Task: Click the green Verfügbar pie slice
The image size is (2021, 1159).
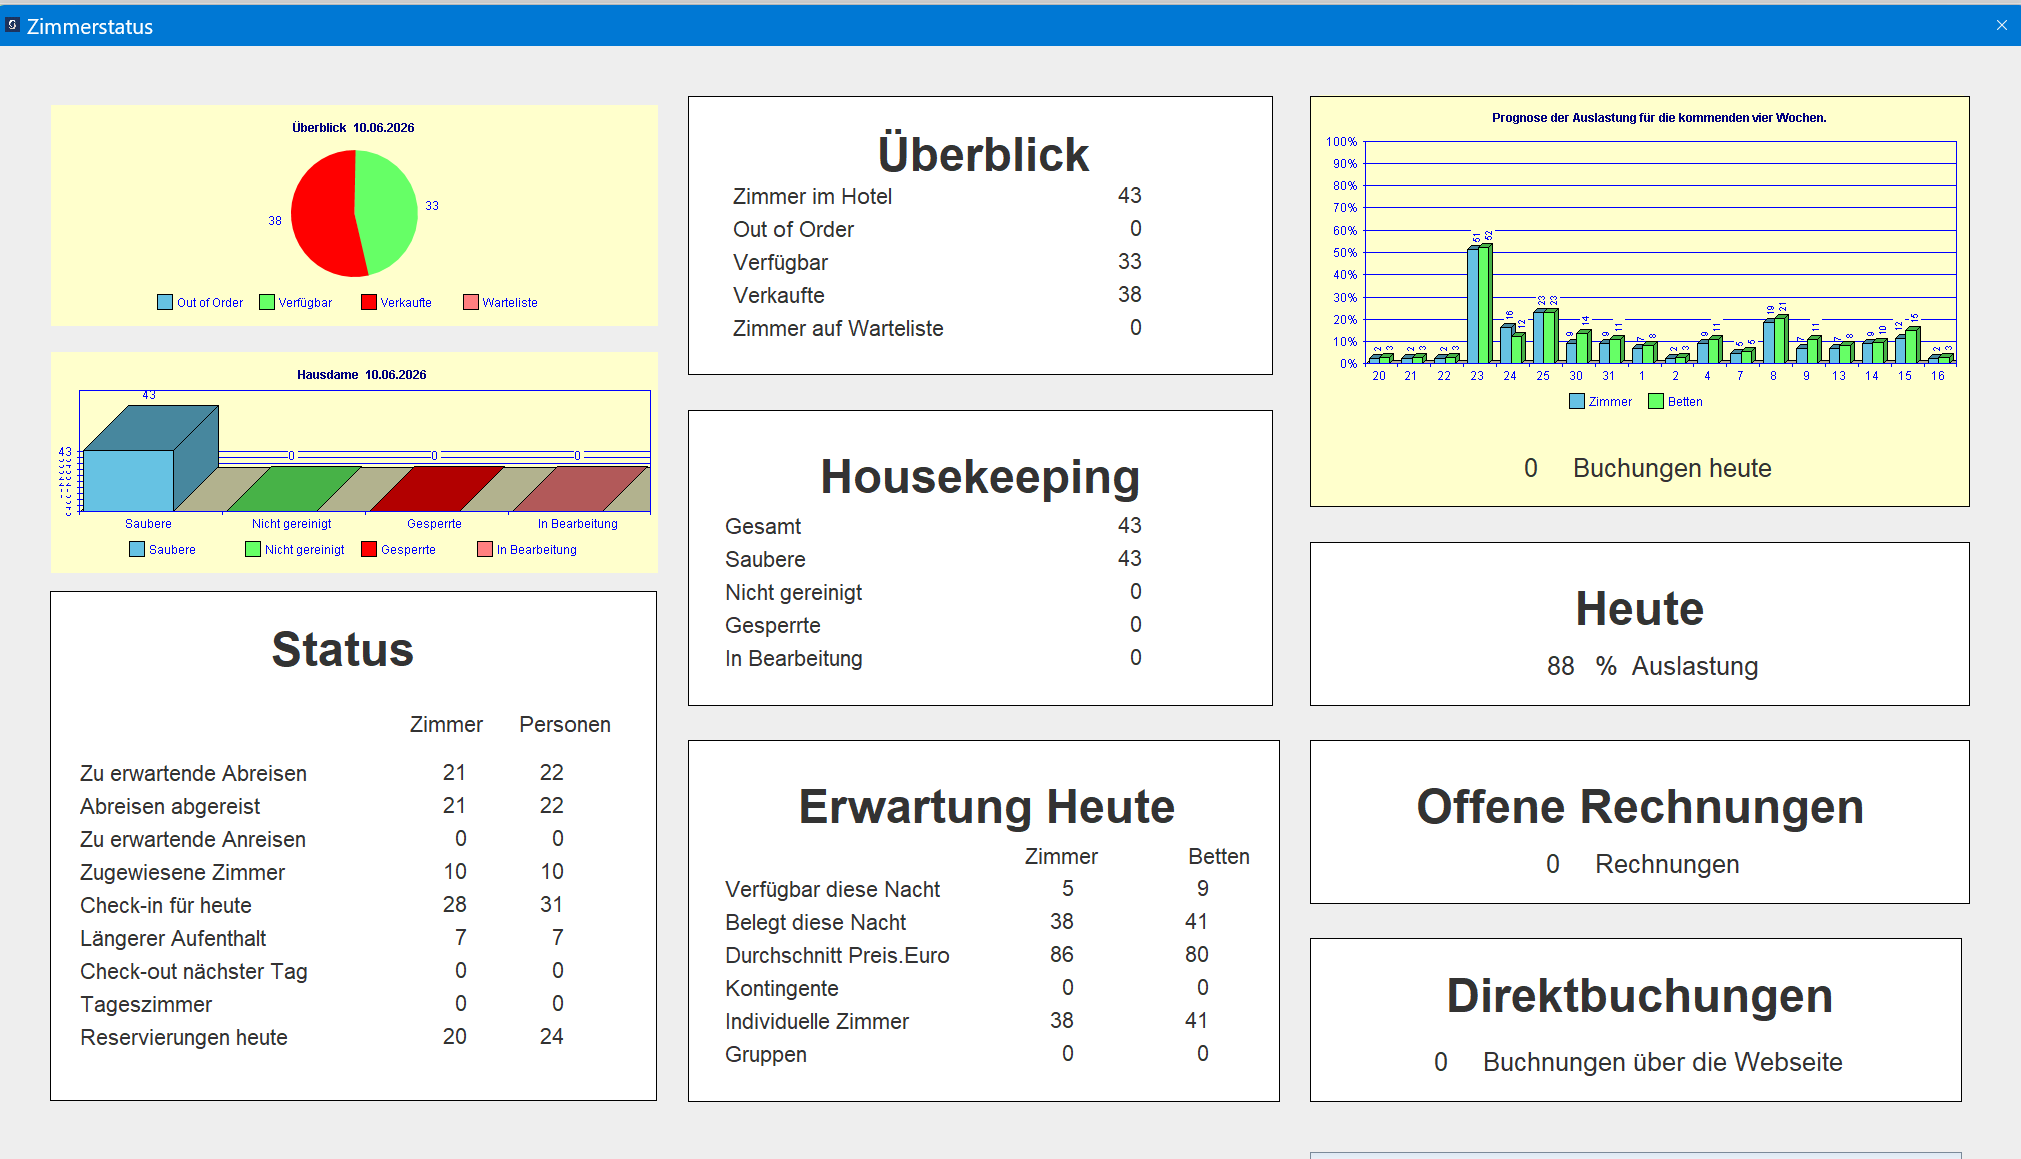Action: coord(388,210)
